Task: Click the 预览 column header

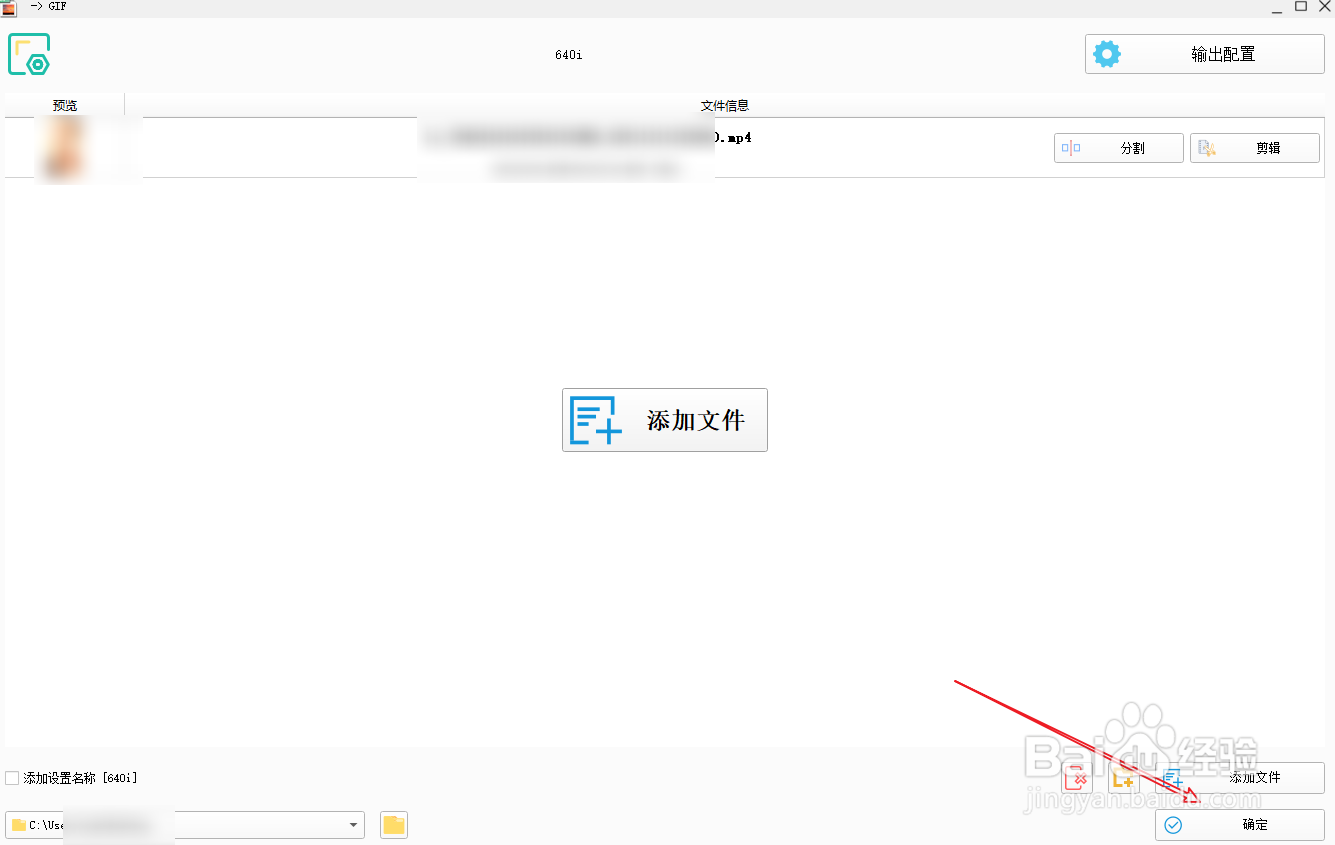Action: [x=65, y=104]
